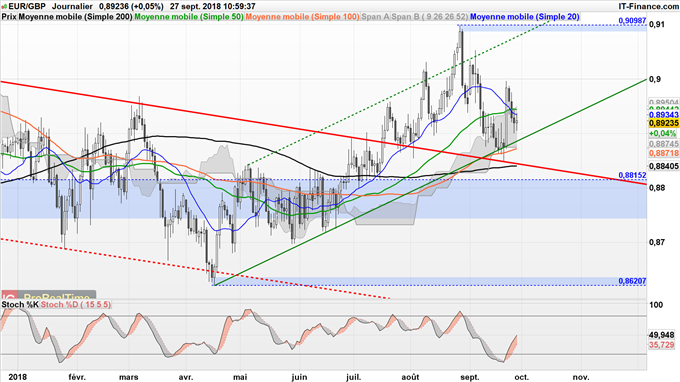Image resolution: width=680 pixels, height=382 pixels.
Task: Click the orange 0,88718 value tag
Action: [664, 153]
